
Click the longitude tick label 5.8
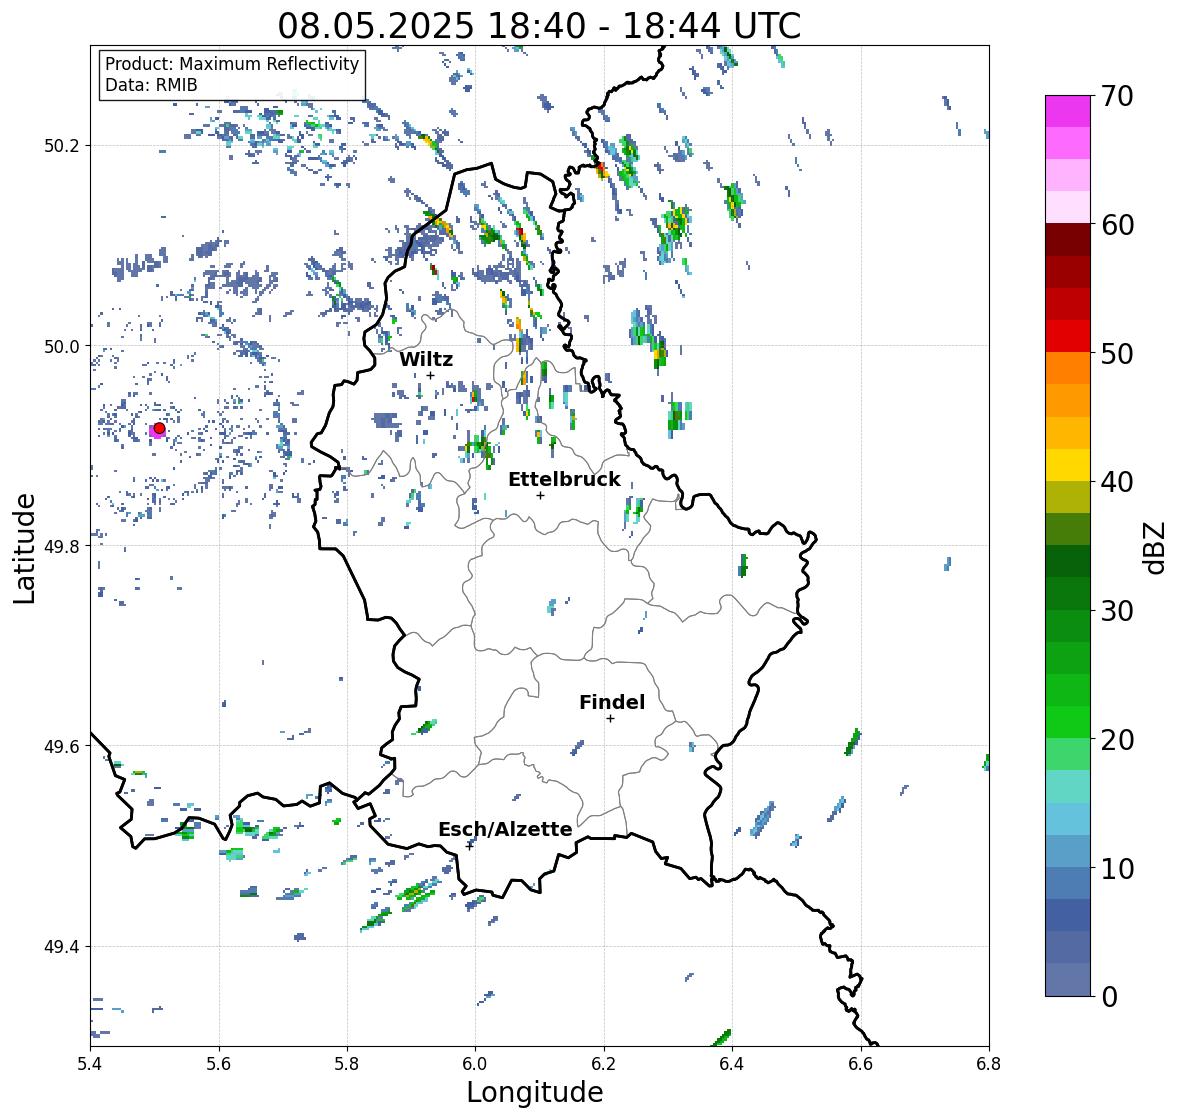(347, 1064)
